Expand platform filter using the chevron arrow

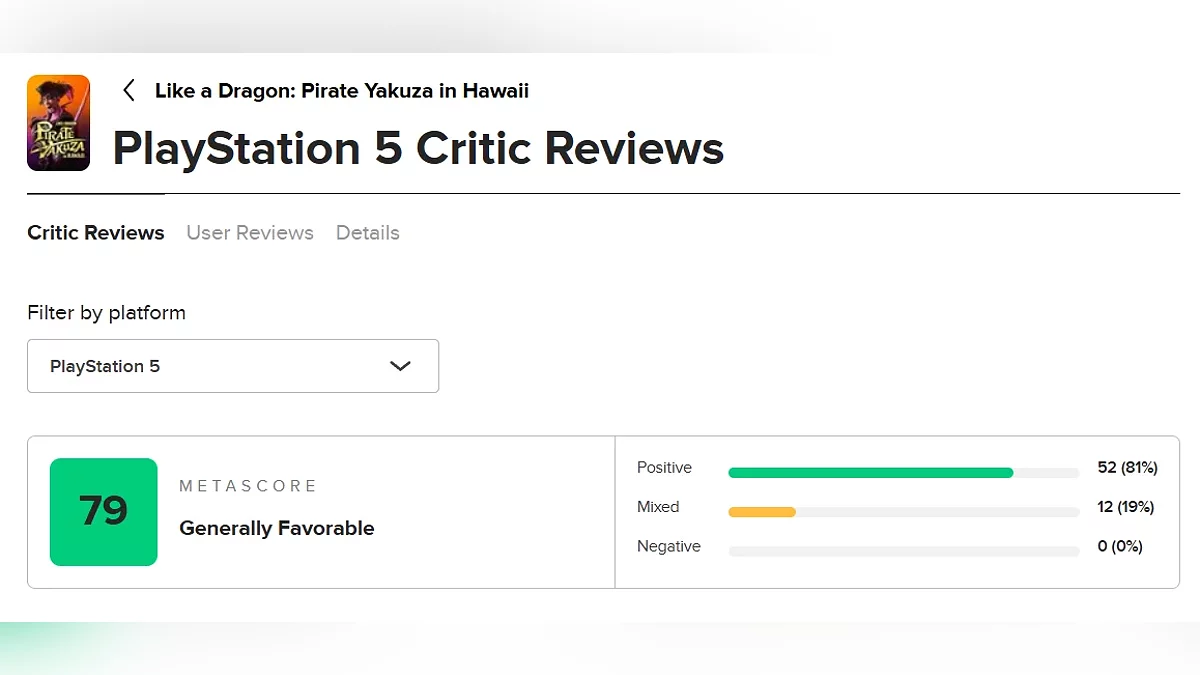click(400, 366)
